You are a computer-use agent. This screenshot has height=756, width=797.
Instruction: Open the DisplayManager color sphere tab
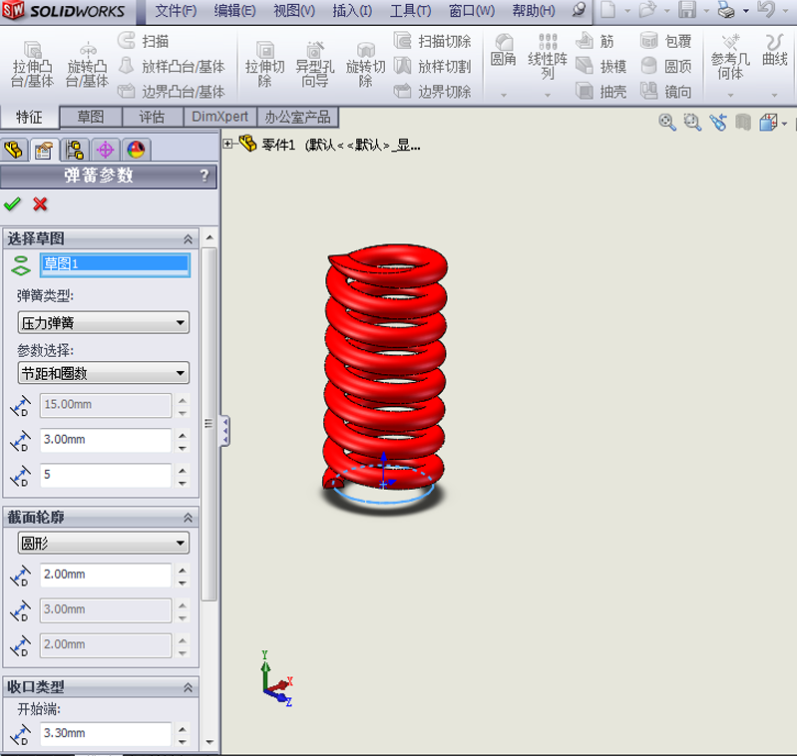[x=136, y=150]
